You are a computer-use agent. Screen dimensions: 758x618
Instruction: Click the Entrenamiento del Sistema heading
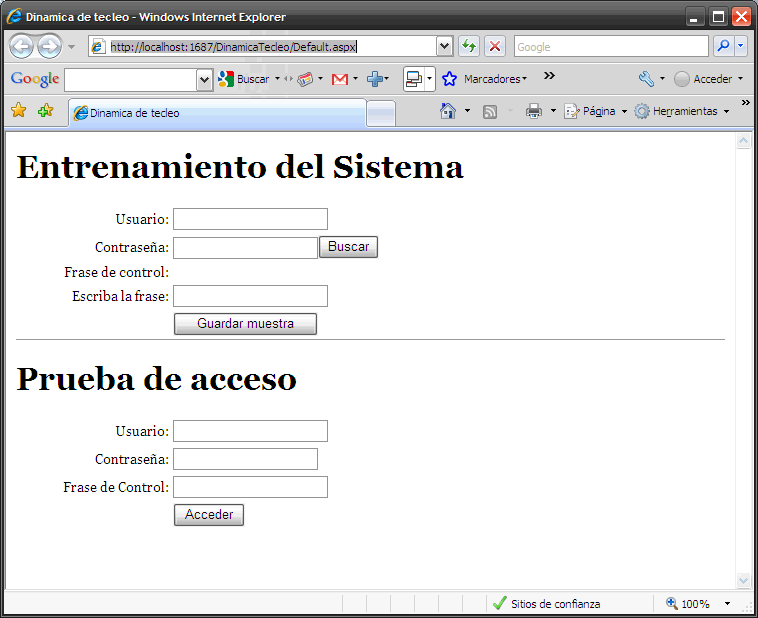coord(240,167)
